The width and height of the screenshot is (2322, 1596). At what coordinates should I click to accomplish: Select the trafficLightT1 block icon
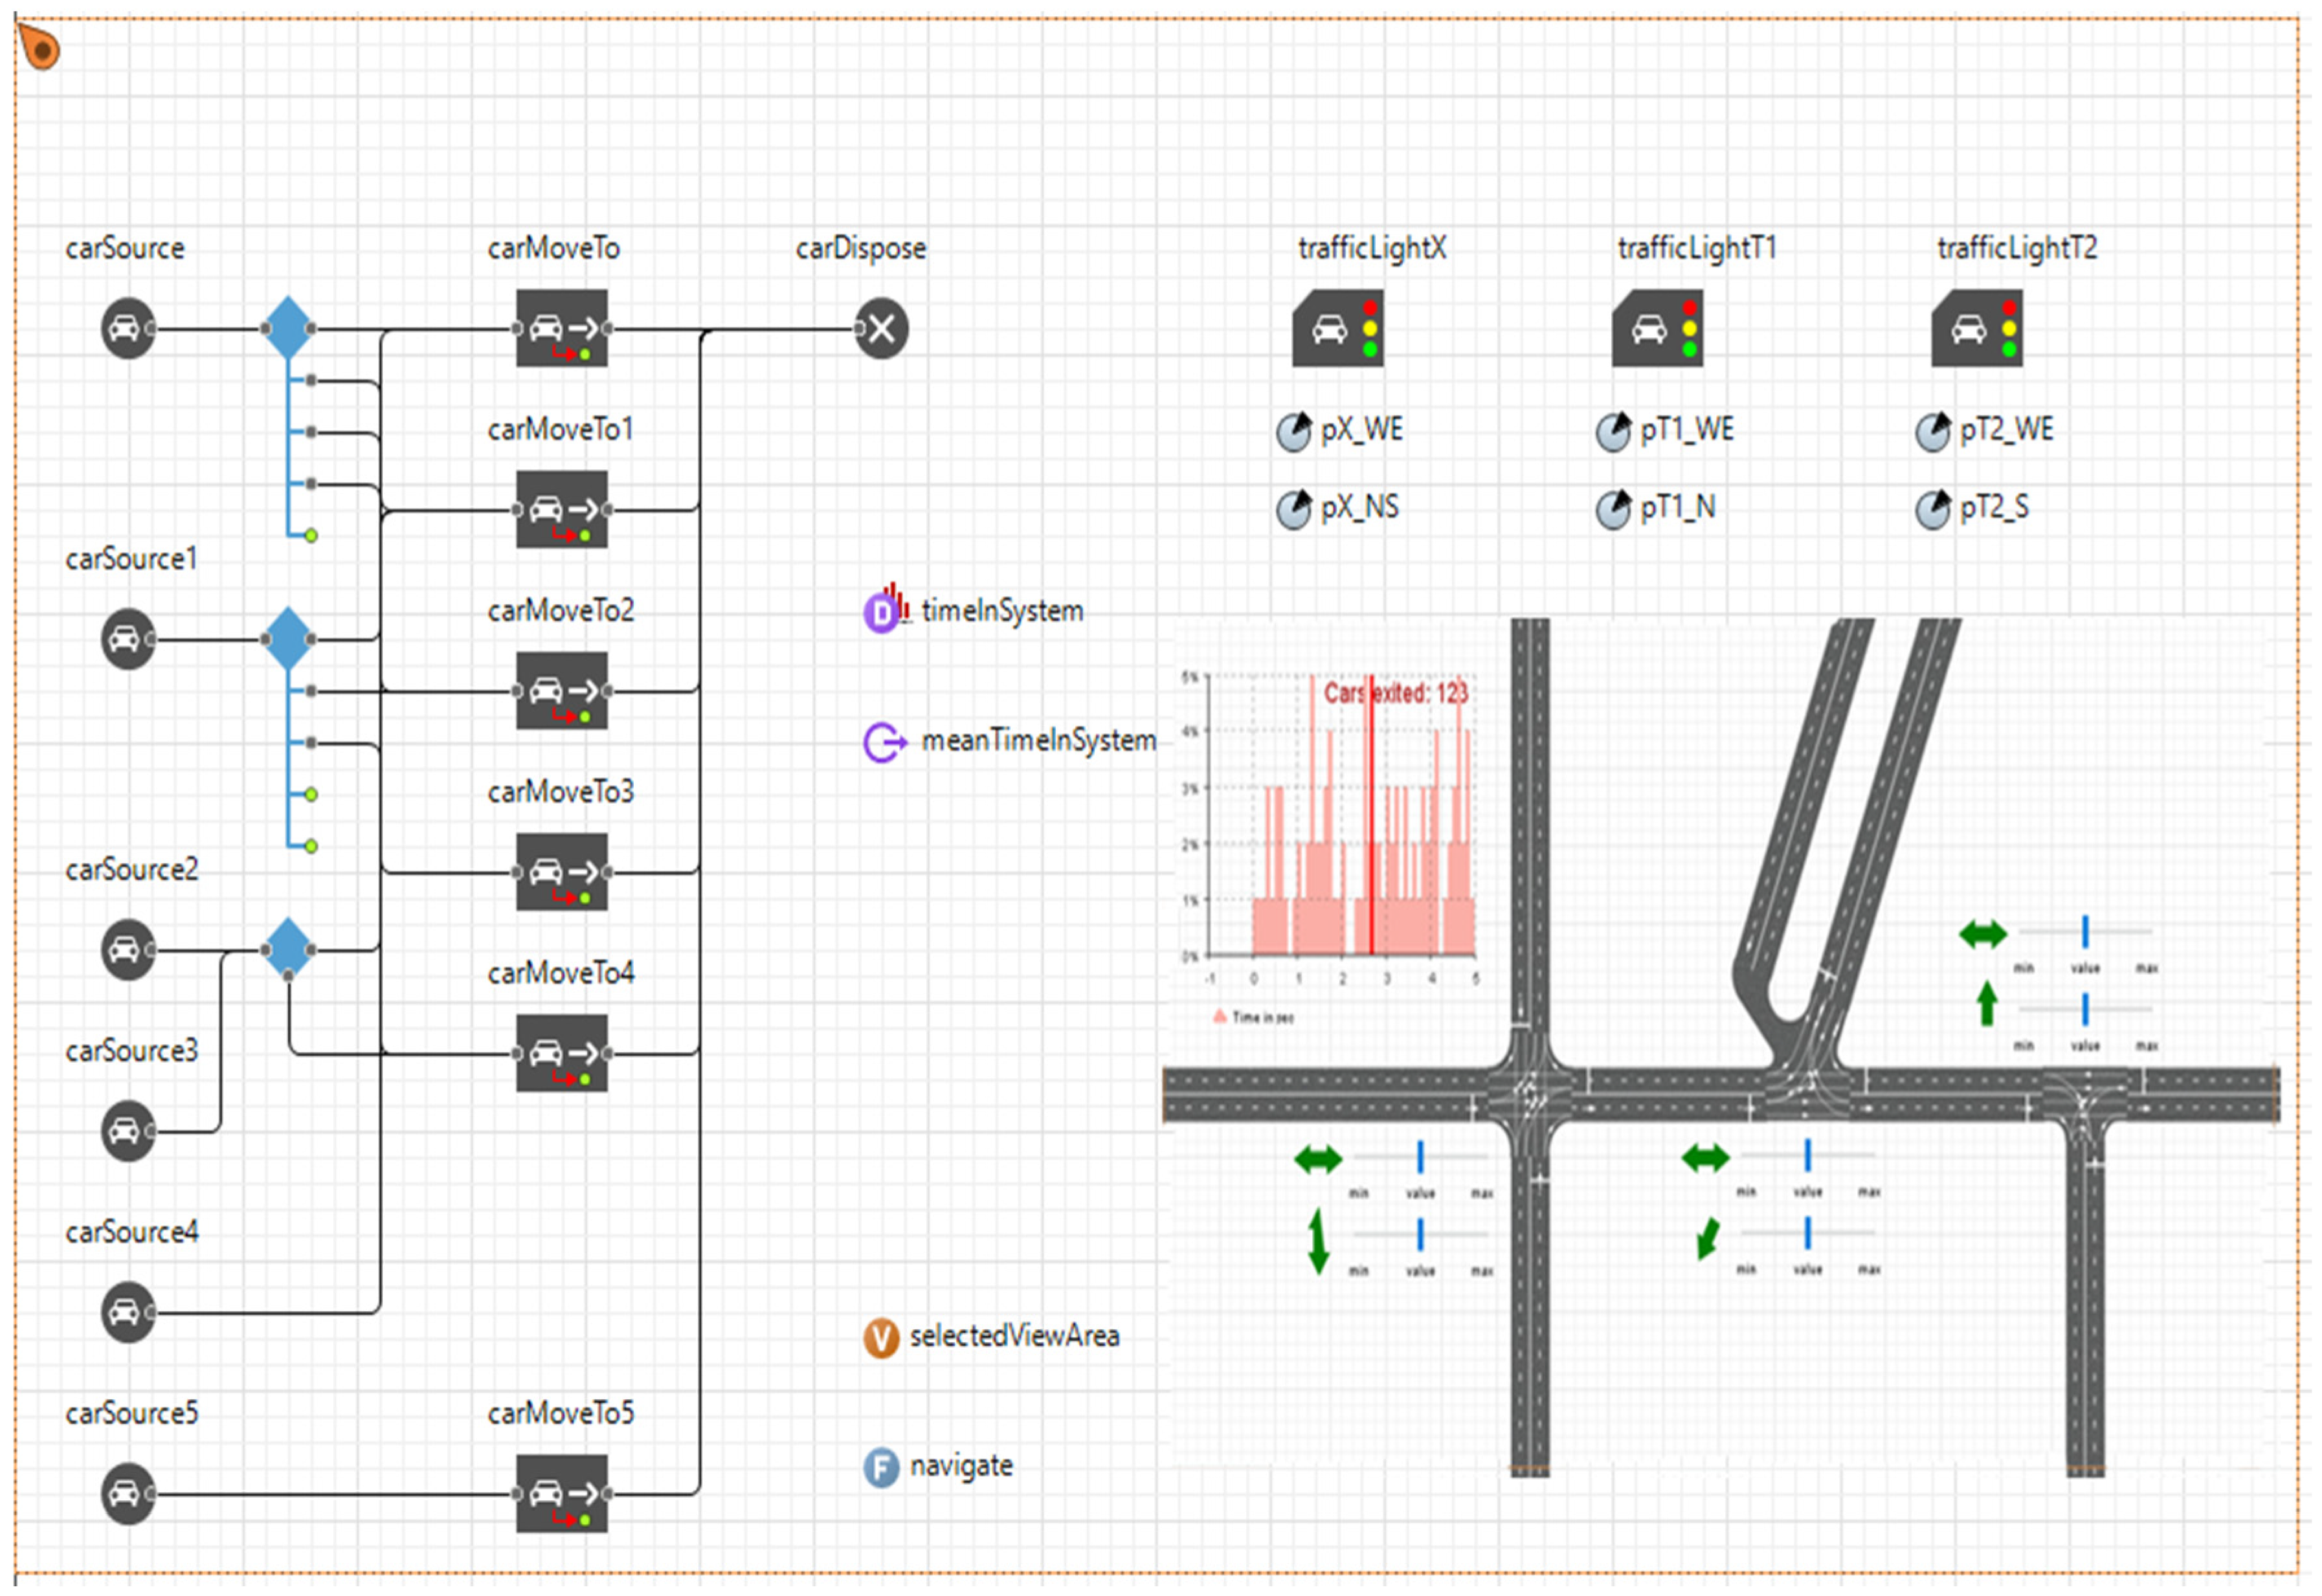point(1657,328)
